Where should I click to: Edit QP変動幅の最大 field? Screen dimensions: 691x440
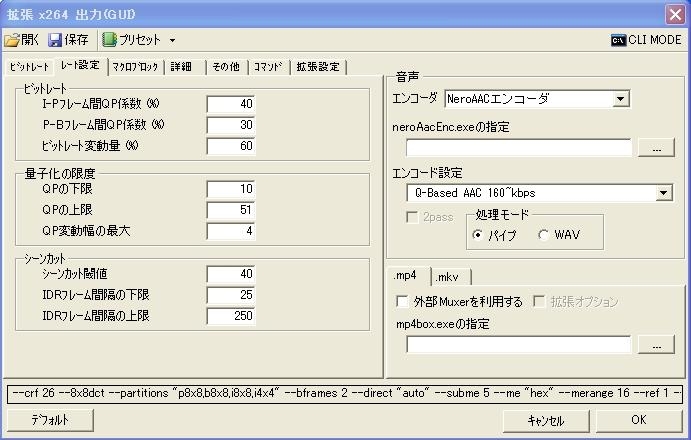tap(231, 231)
